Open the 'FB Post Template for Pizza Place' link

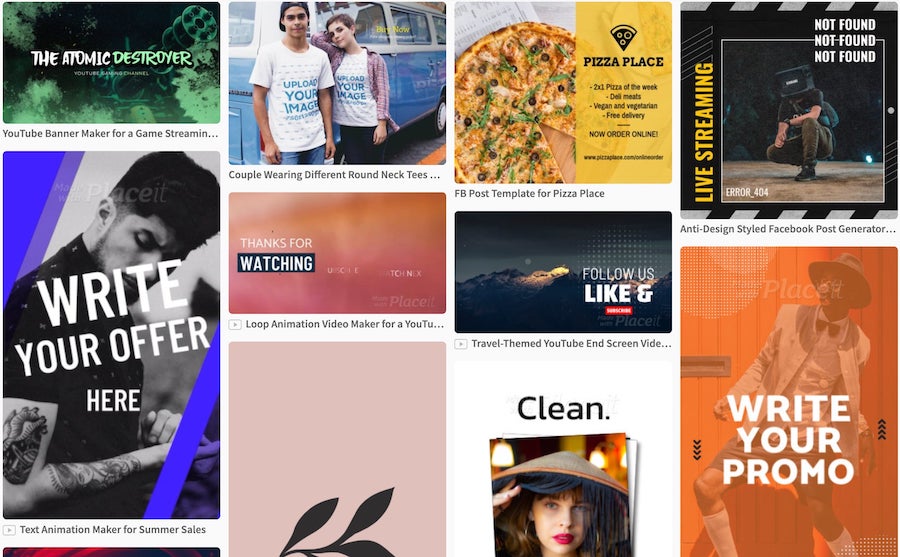point(529,194)
